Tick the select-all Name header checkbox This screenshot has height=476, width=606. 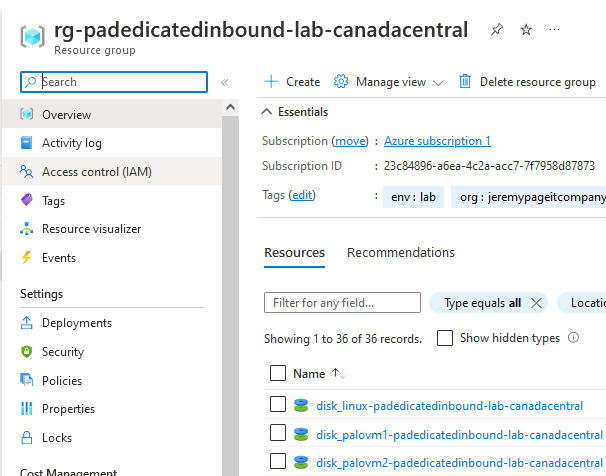click(x=278, y=373)
